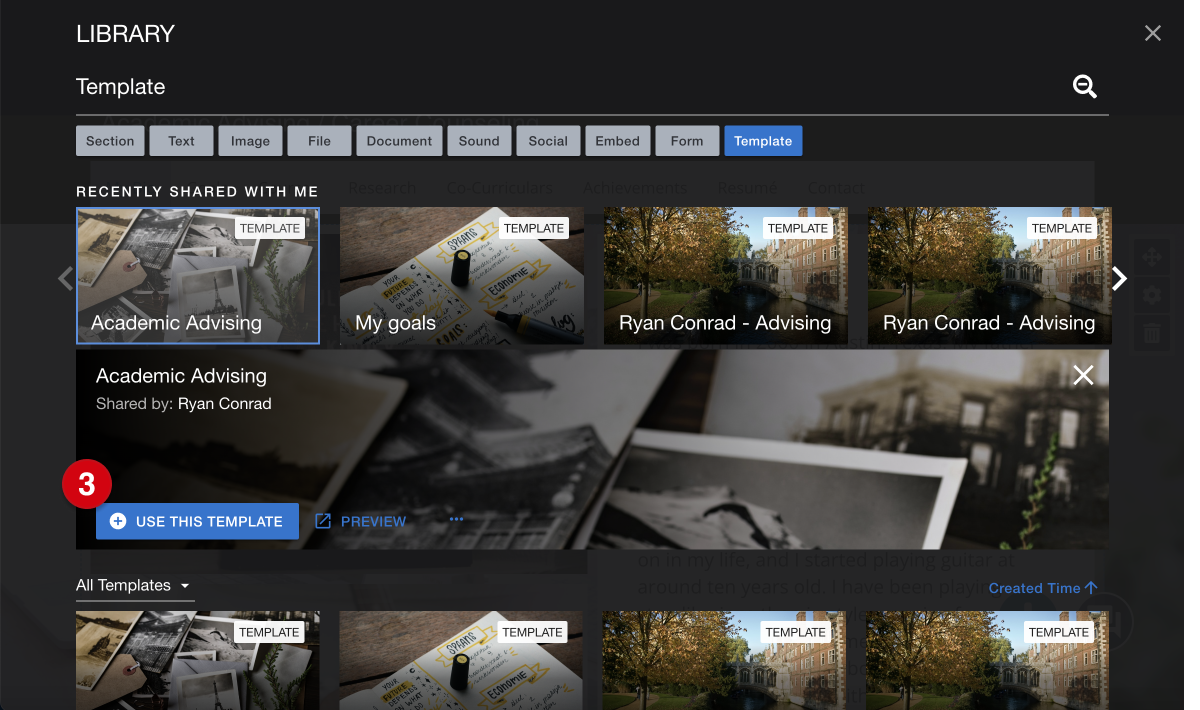Viewport: 1200px width, 710px height.
Task: Open the postcards thumbnail under All Templates
Action: pos(198,661)
